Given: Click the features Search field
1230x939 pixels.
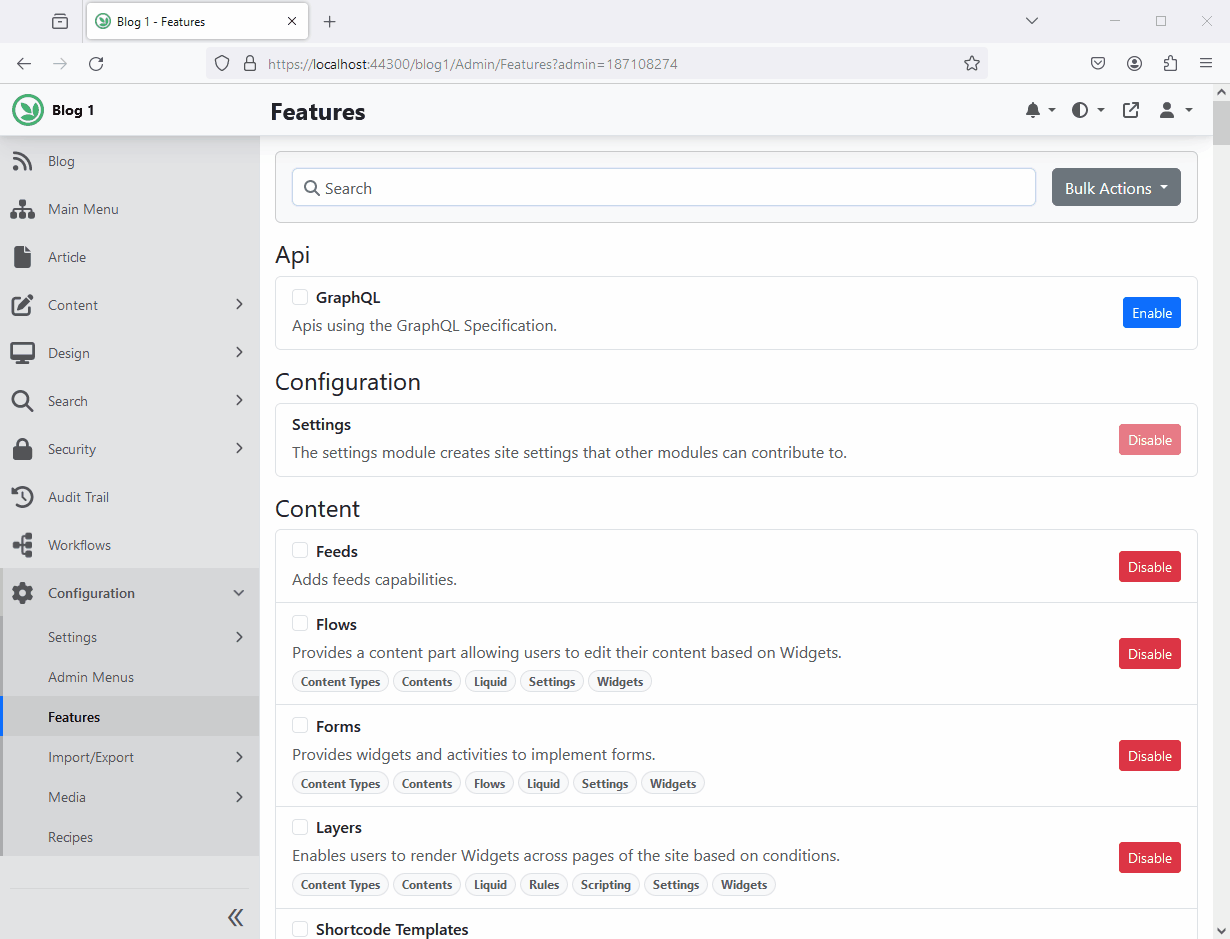Looking at the screenshot, I should (664, 187).
